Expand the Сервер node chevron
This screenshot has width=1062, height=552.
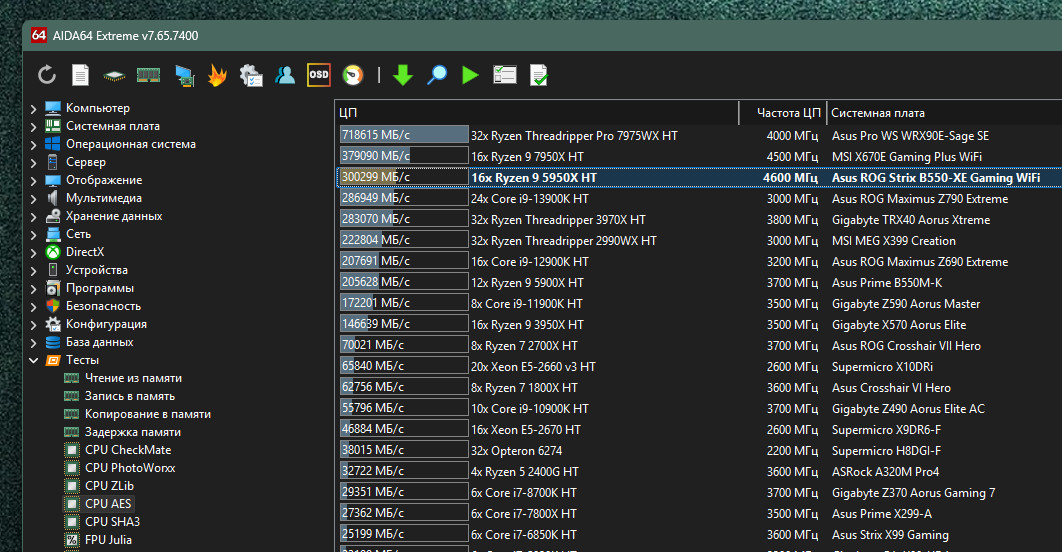pos(34,163)
